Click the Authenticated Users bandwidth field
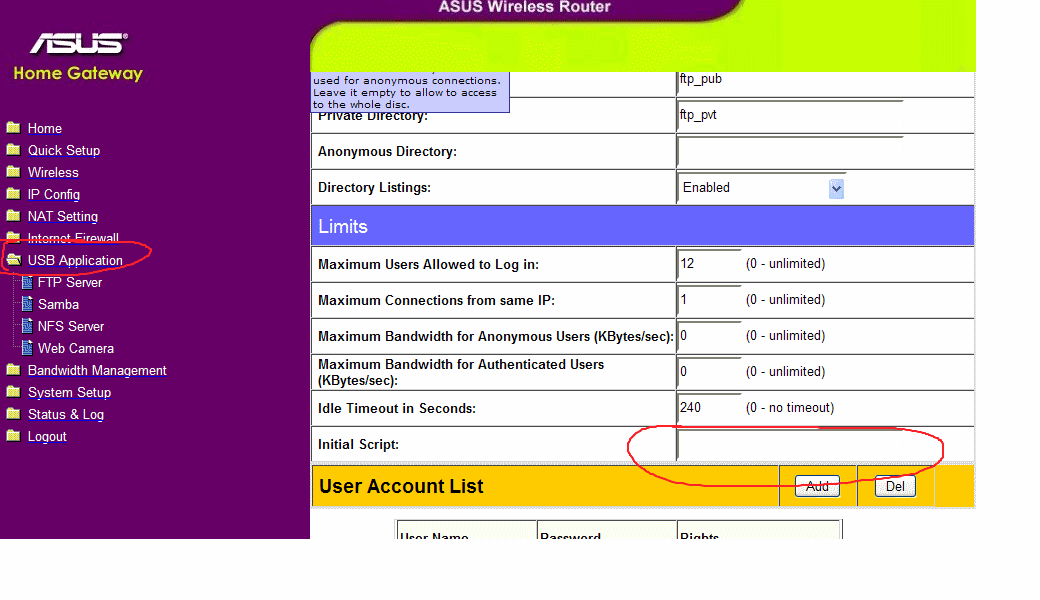1040x600 pixels. (x=709, y=371)
